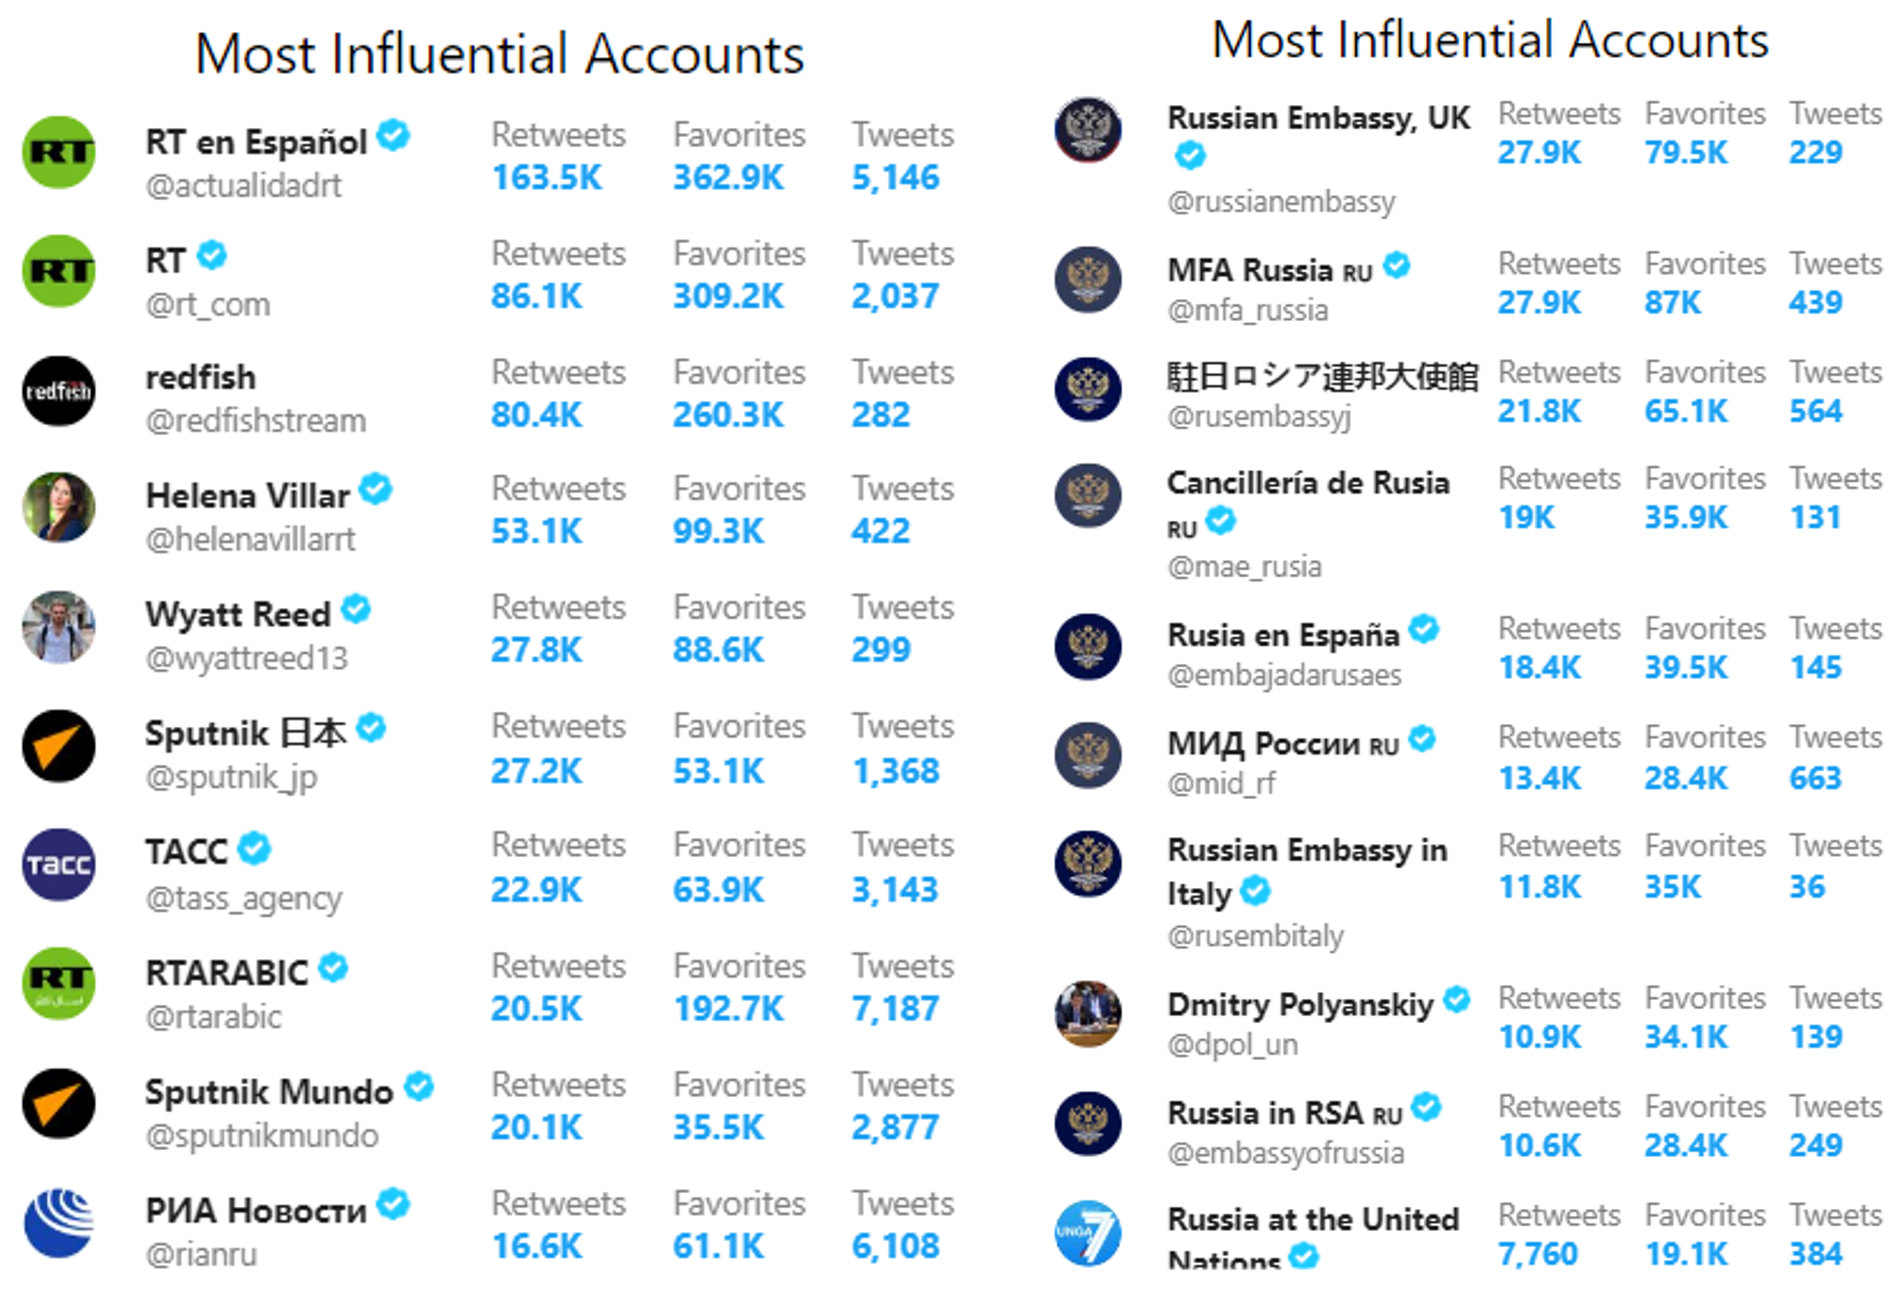Screen dimensions: 1900x1294
Task: Select the Russia at the United Nations logo
Action: (1088, 1233)
